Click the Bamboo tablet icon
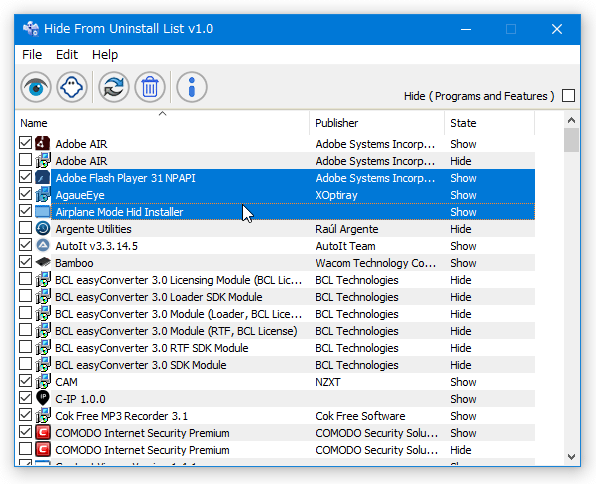 (43, 262)
